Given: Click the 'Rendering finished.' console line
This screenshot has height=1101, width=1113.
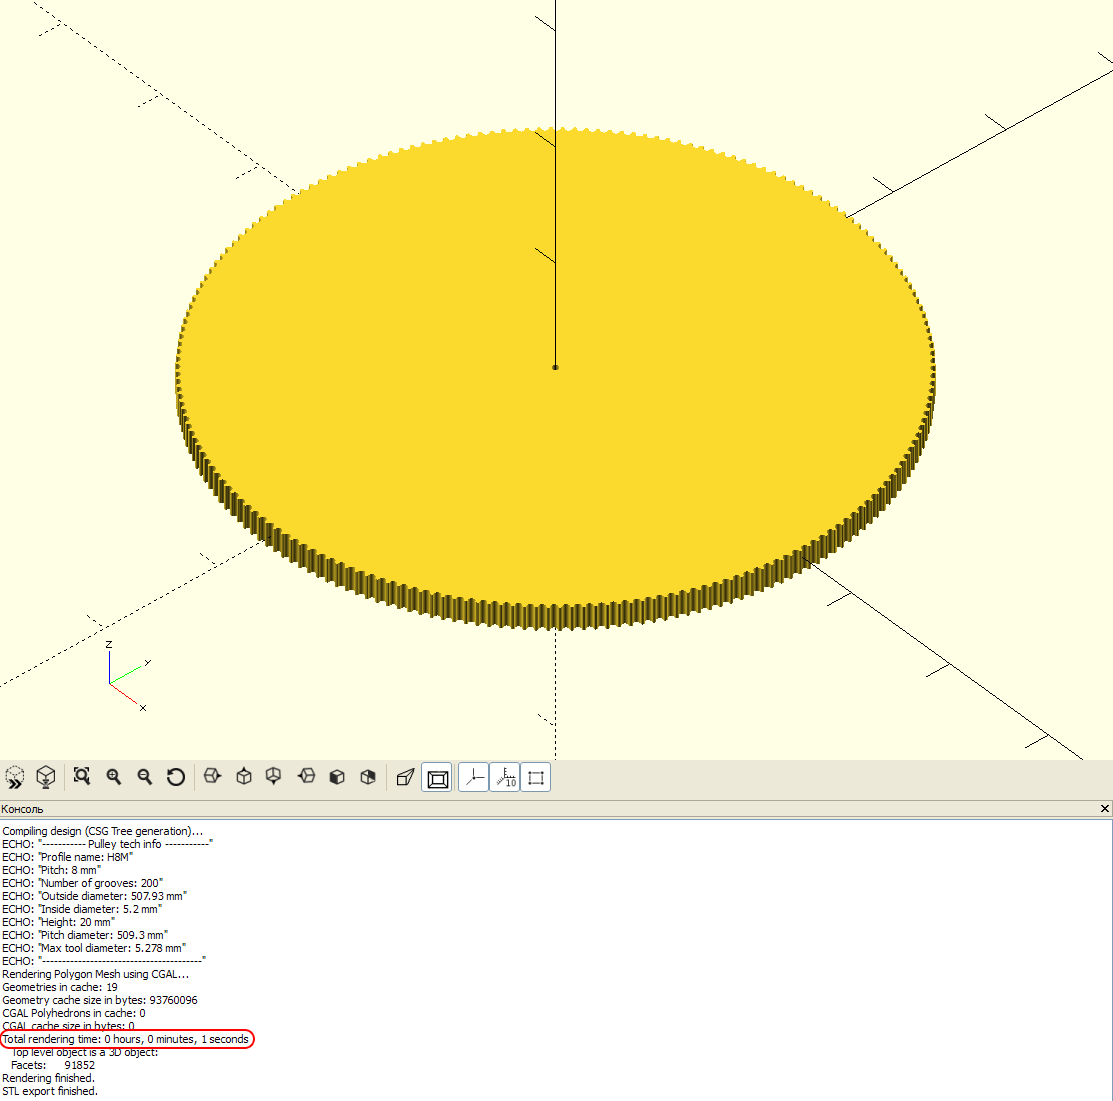Looking at the screenshot, I should click(48, 1078).
